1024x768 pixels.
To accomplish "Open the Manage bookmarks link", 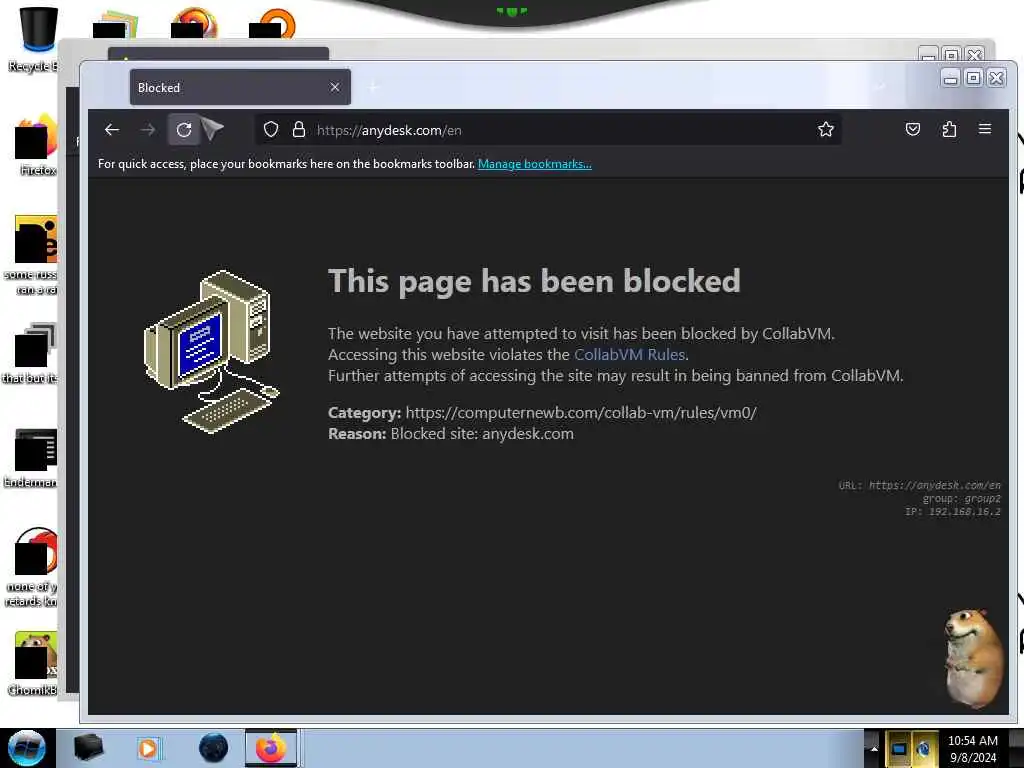I will (x=535, y=164).
